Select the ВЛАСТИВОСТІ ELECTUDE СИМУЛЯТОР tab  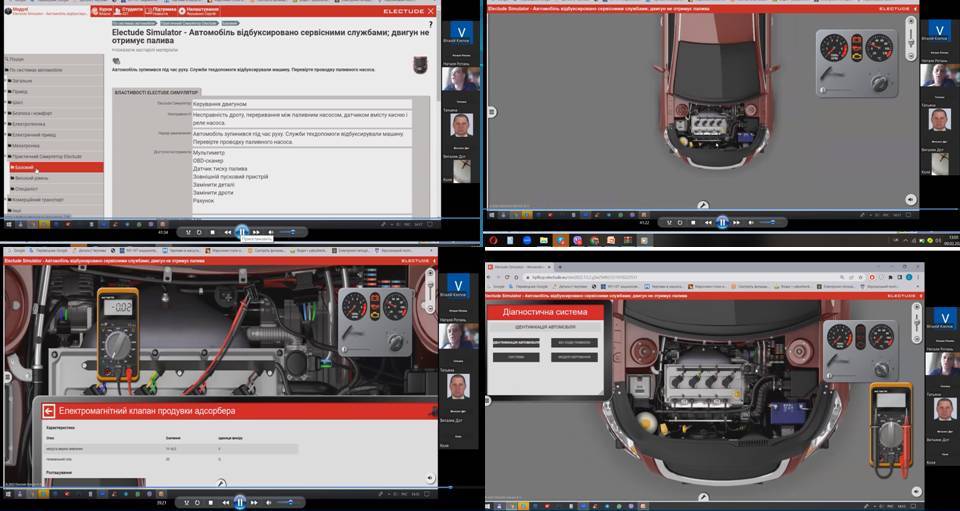click(157, 92)
